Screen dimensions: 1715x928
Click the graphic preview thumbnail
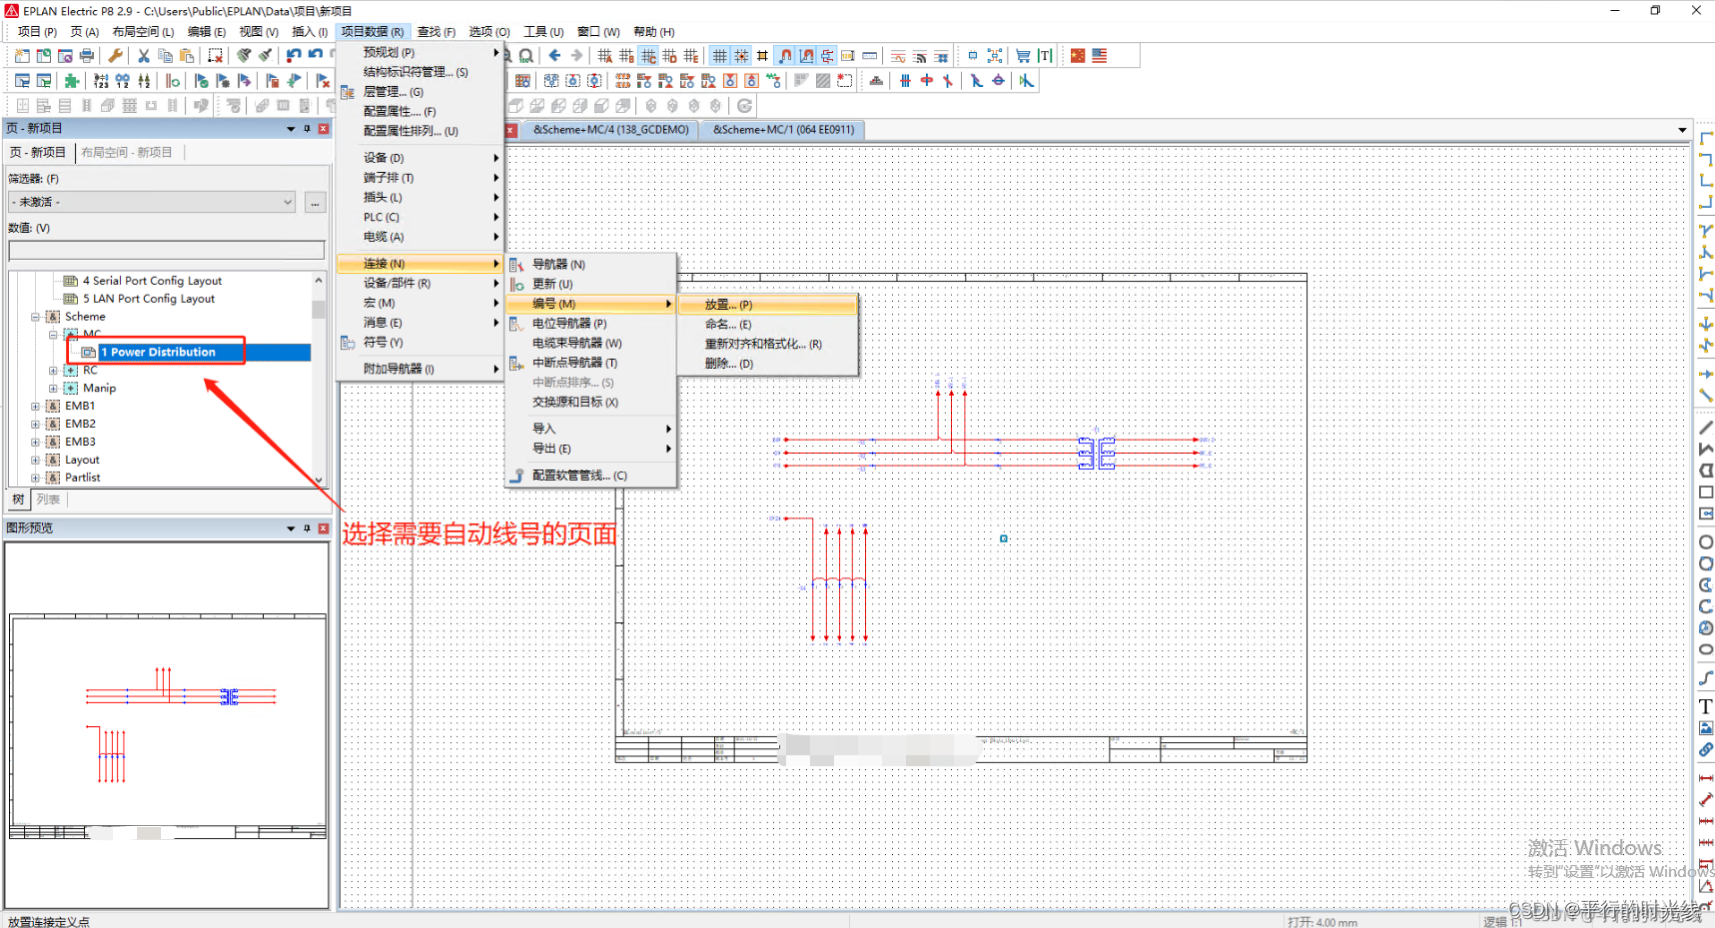coord(167,726)
